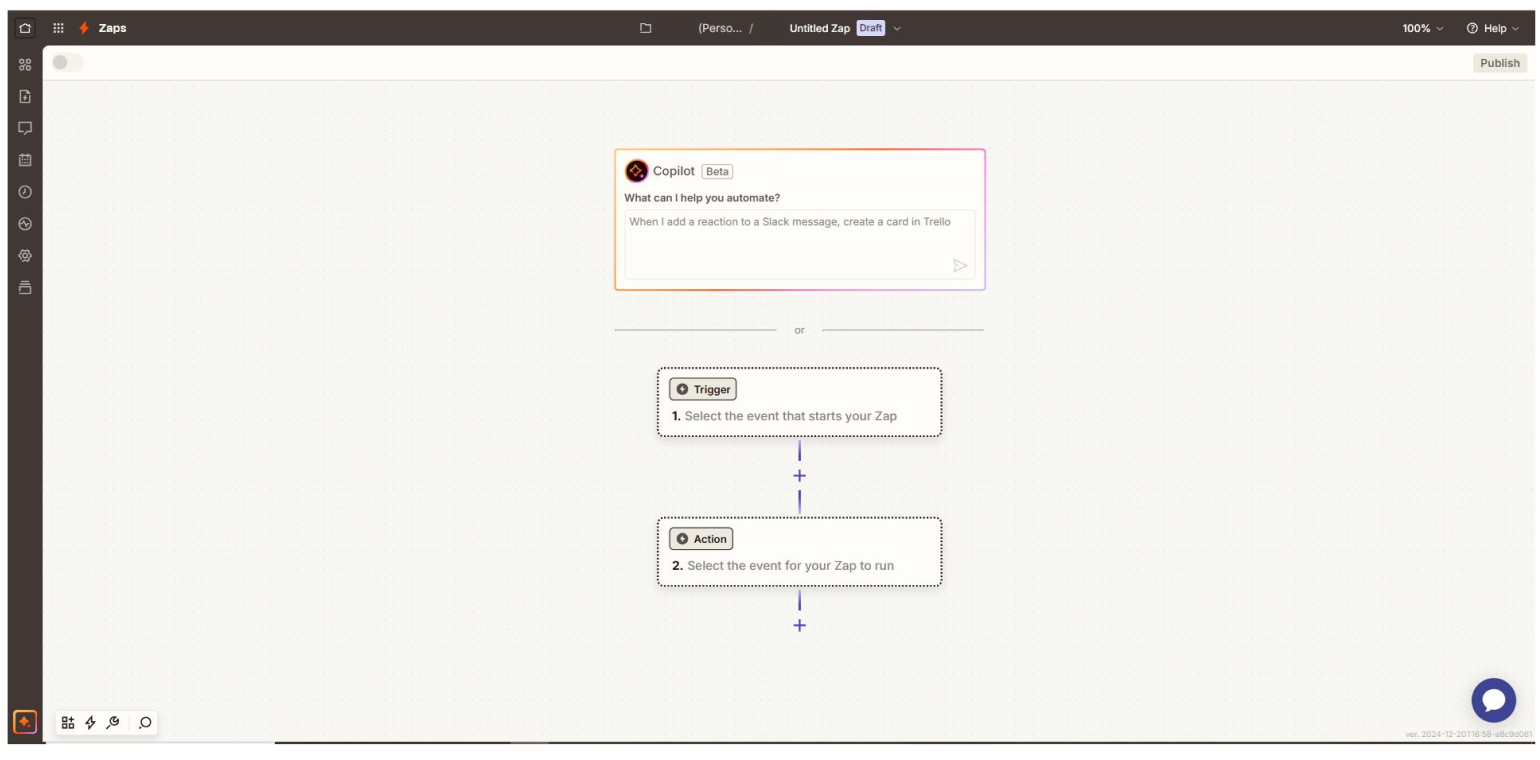
Task: Focus the Copilot prompt text box
Action: click(800, 244)
